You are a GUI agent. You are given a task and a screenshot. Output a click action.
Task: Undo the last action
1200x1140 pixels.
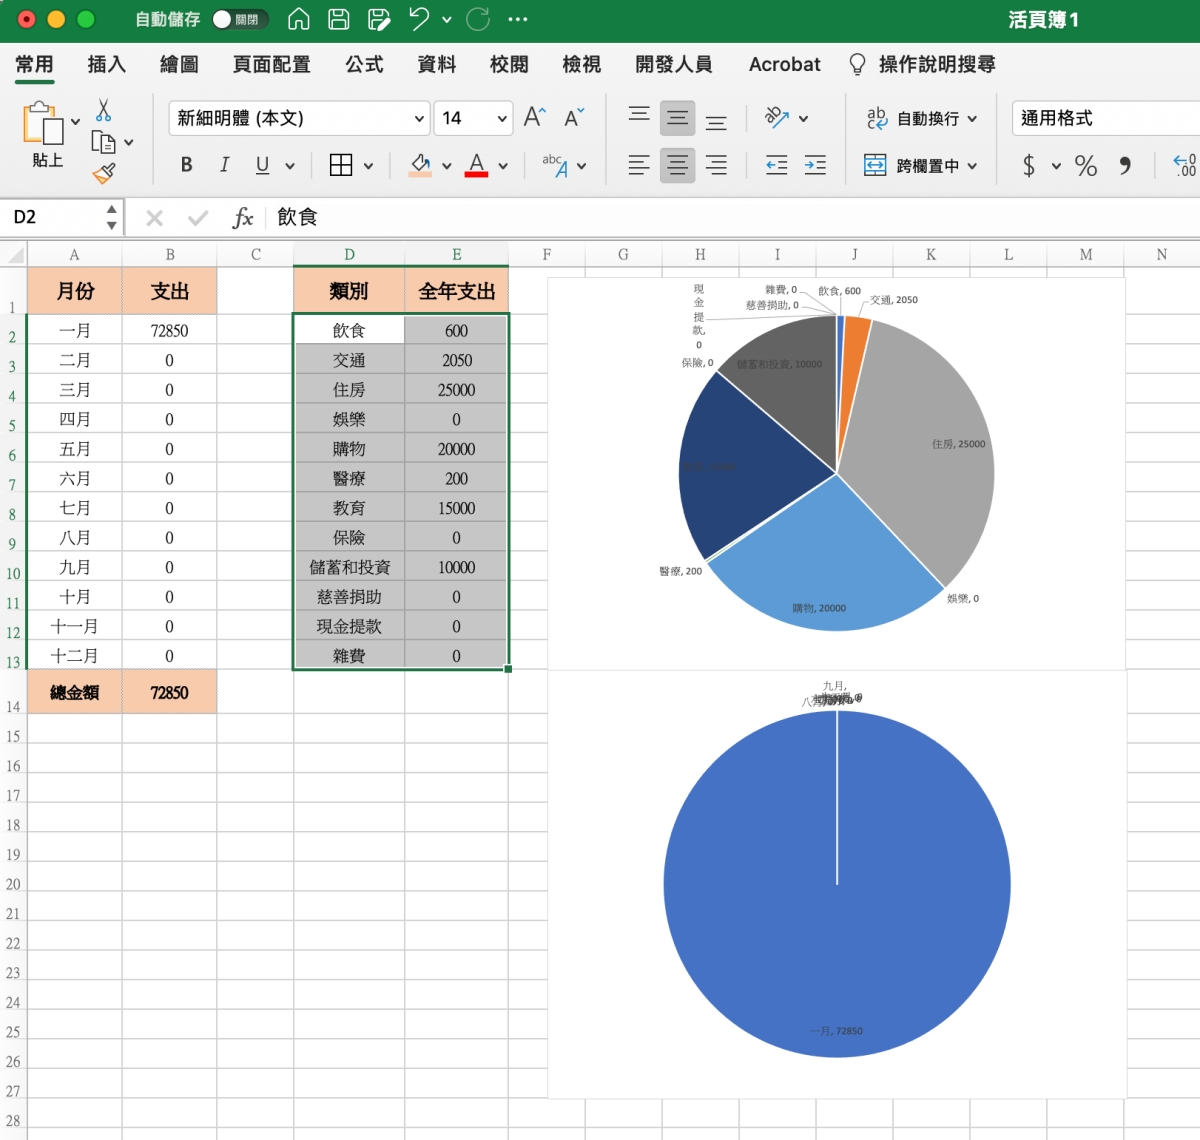419,19
